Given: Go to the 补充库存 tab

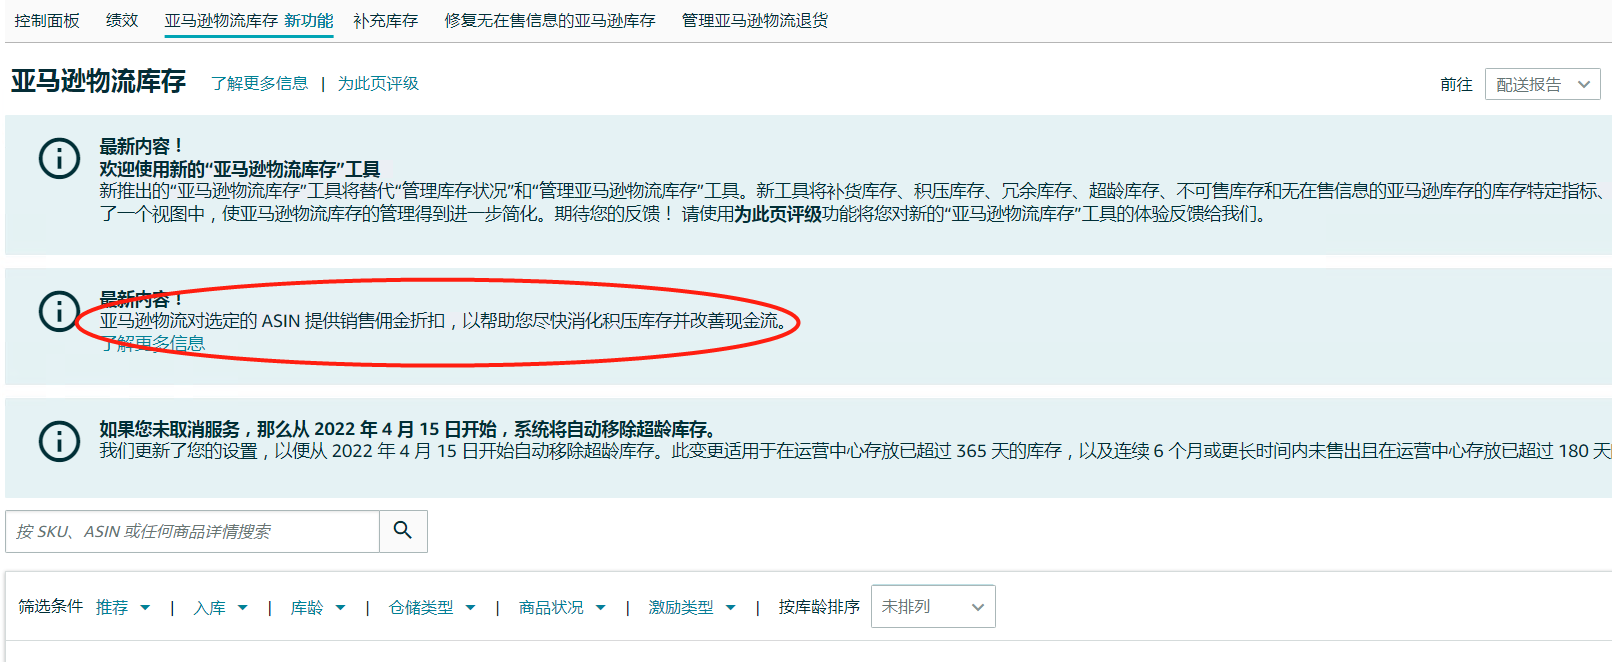Looking at the screenshot, I should click(386, 21).
